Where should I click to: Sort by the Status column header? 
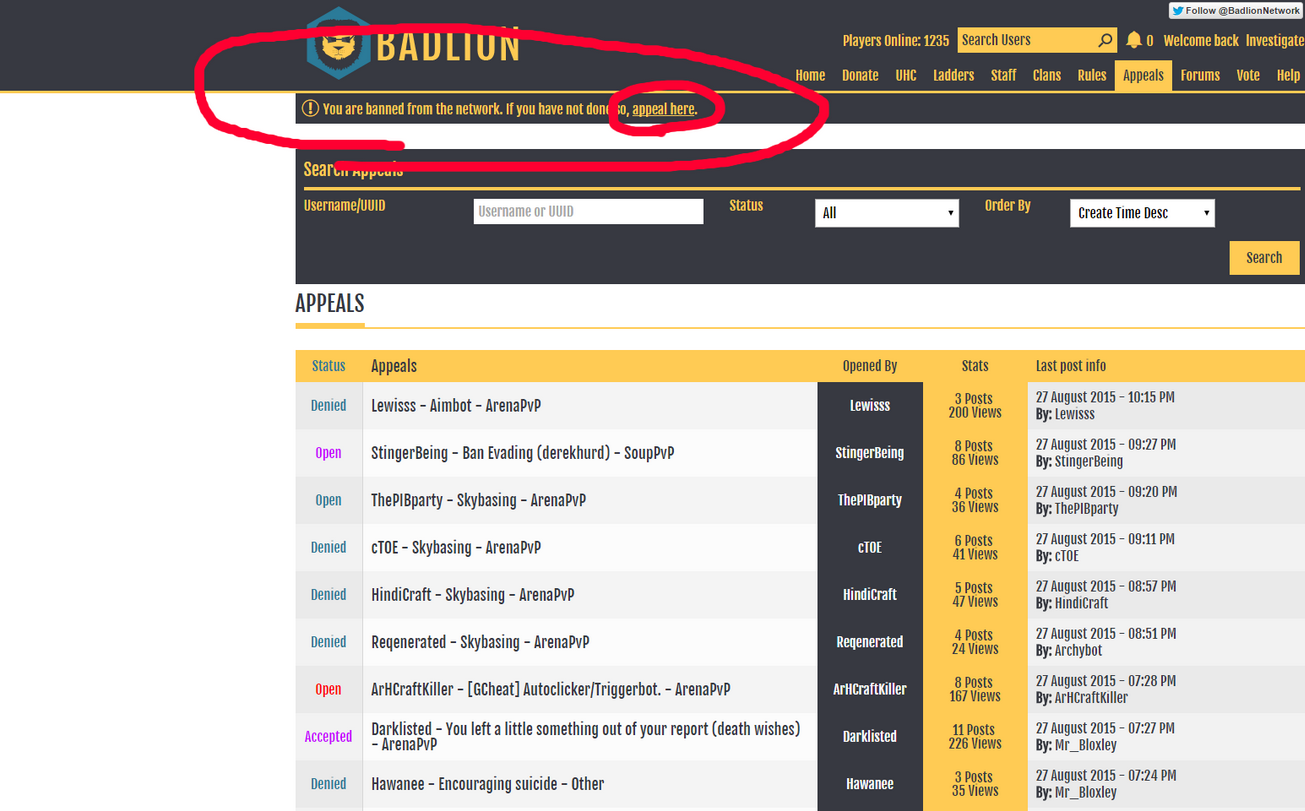point(328,366)
